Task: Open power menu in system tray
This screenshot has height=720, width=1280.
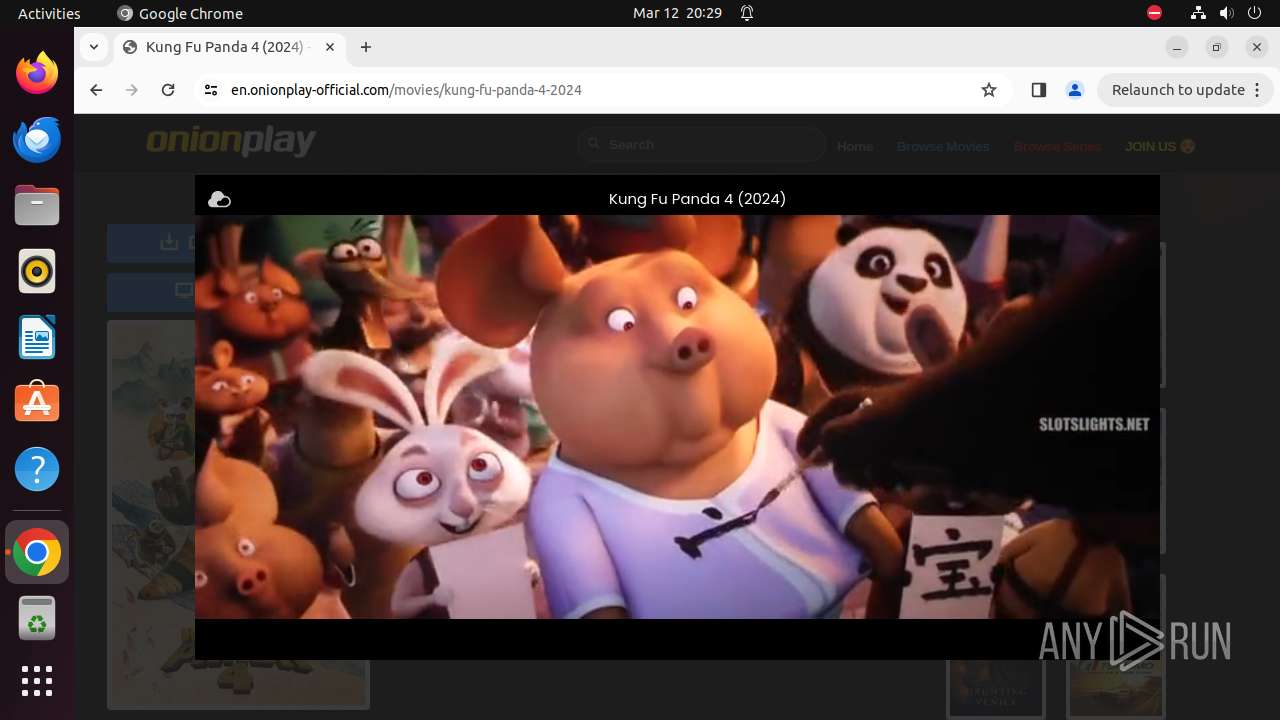Action: [x=1254, y=13]
